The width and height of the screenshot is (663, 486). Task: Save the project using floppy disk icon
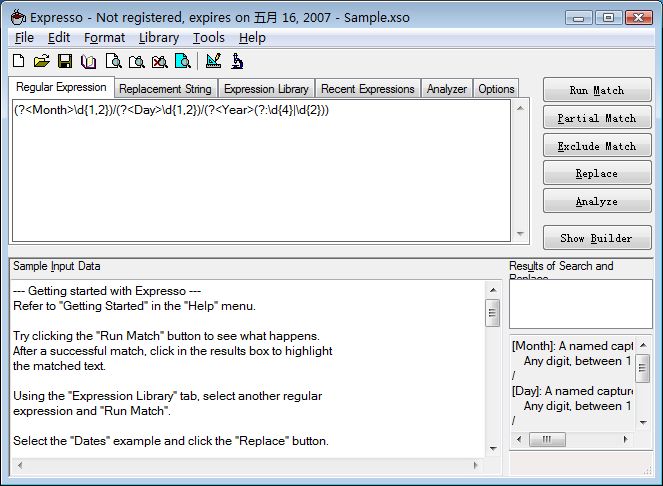[x=65, y=61]
